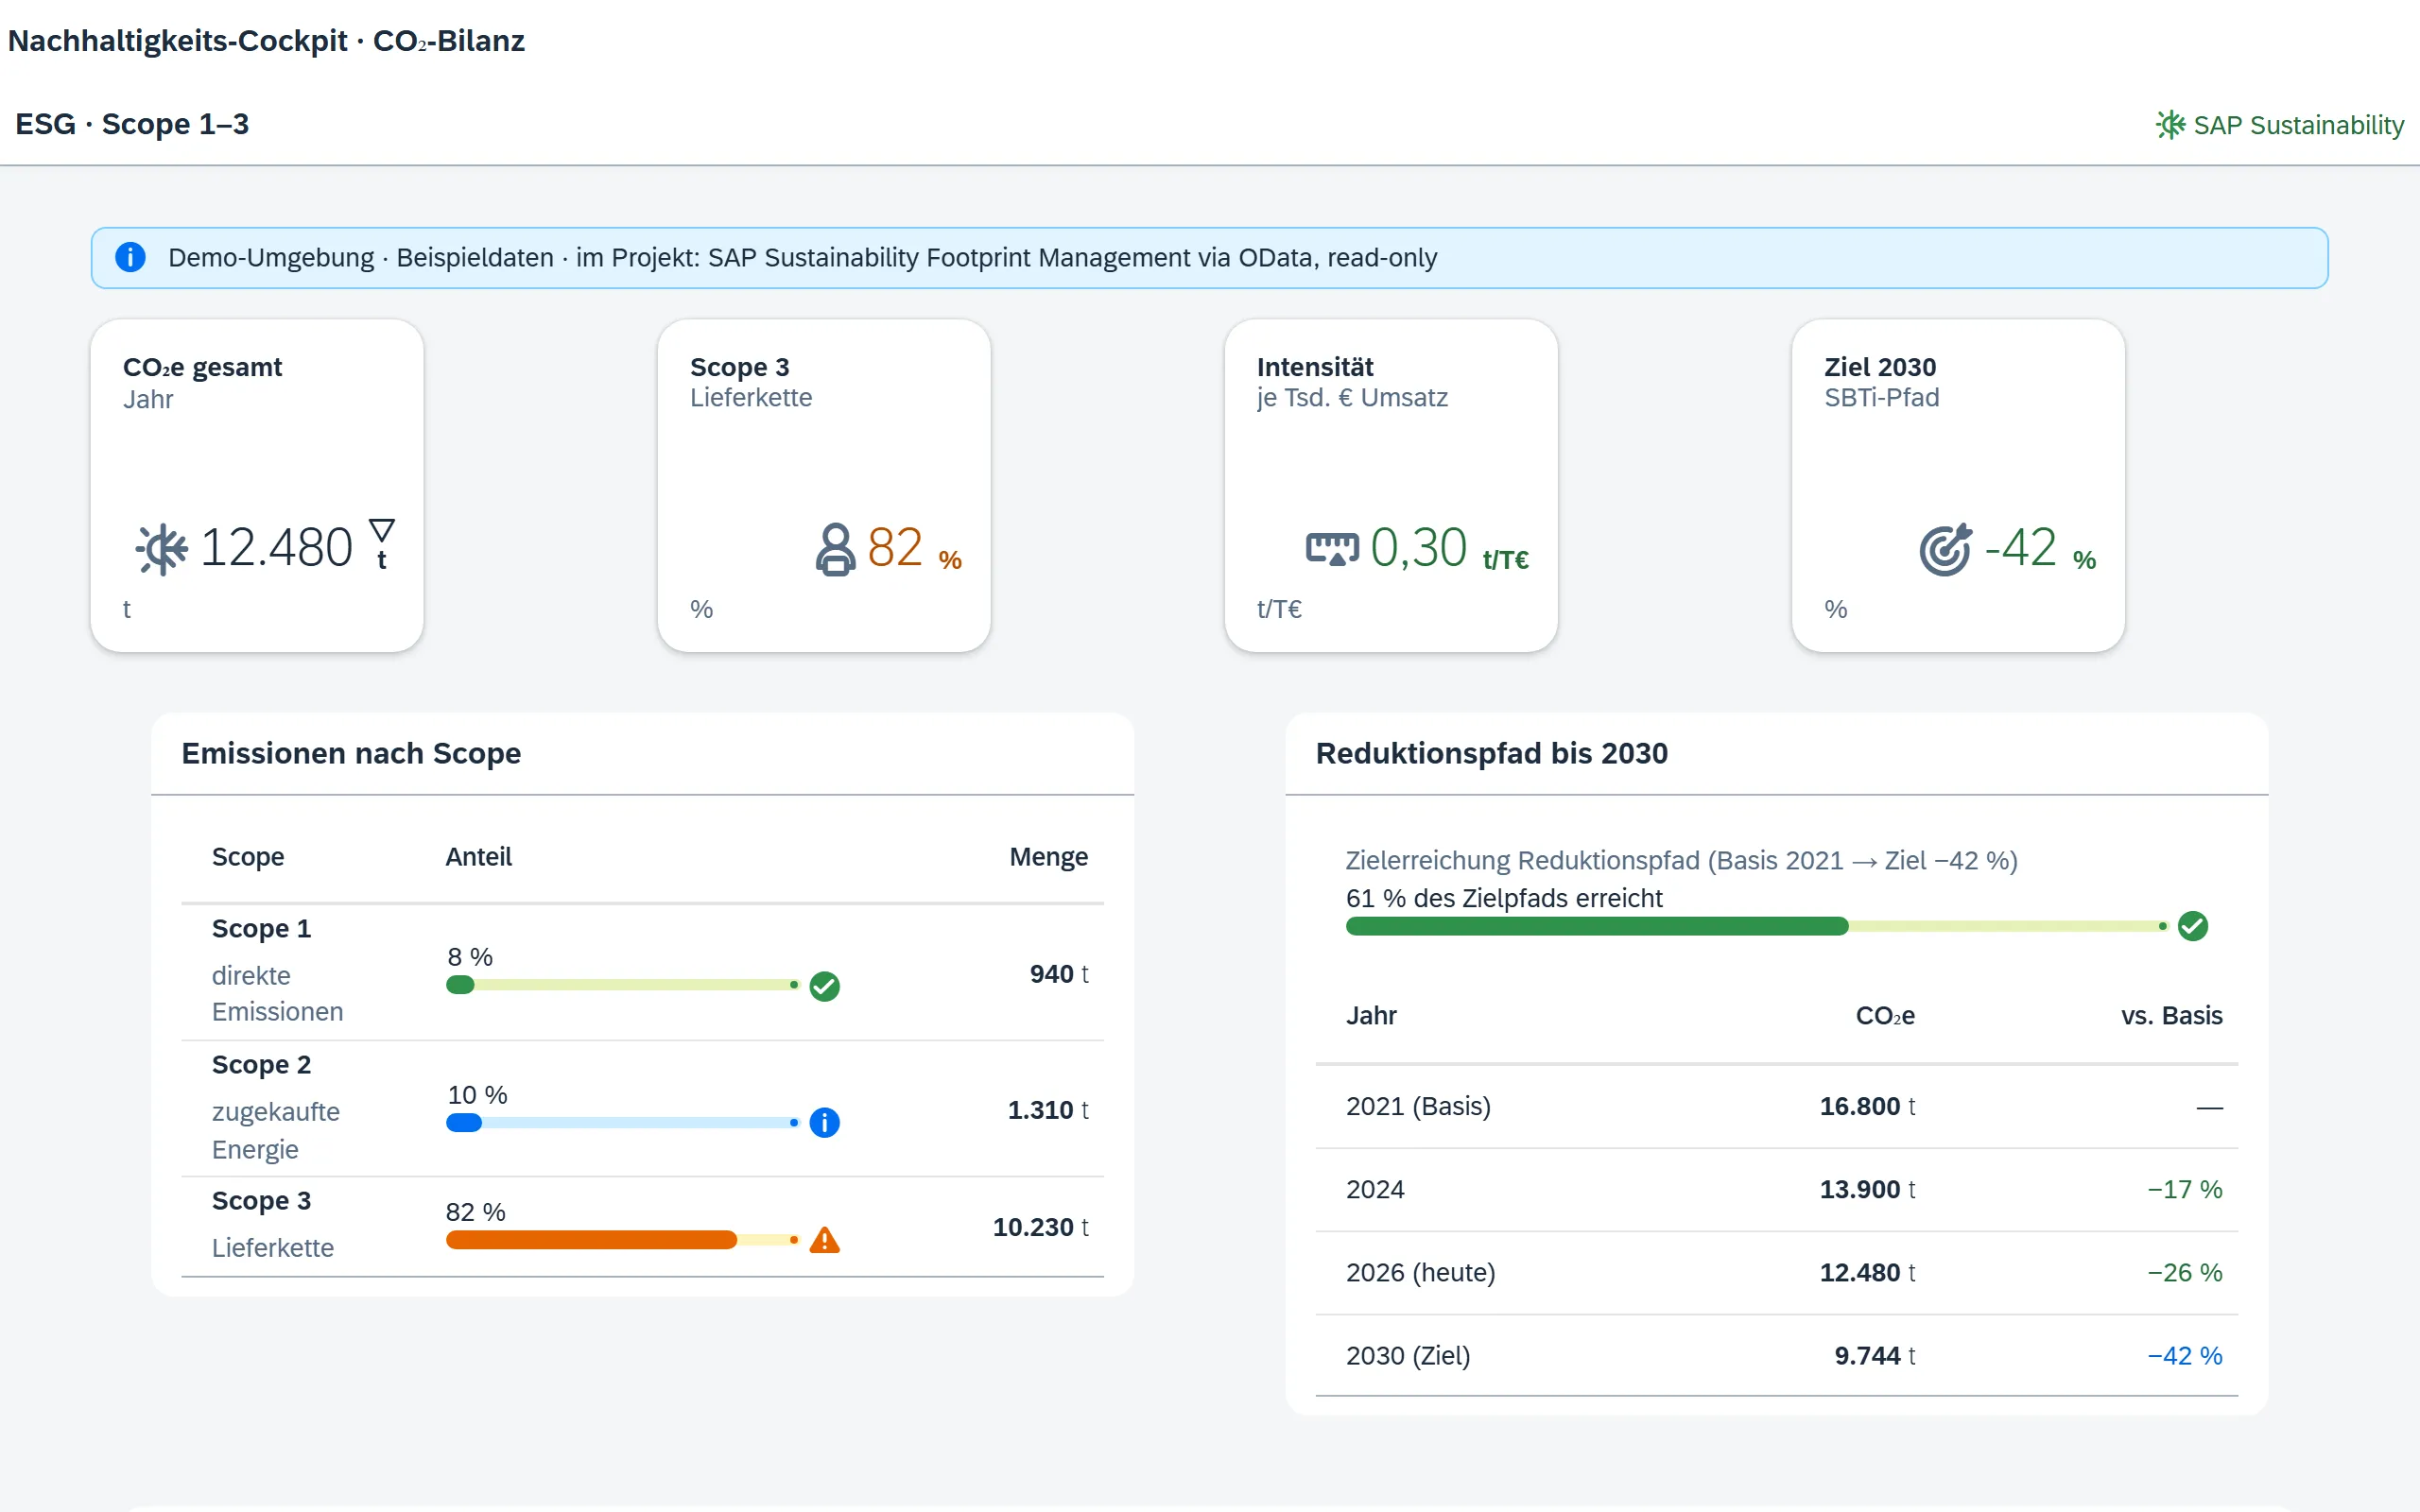Click the blue info icon for Scope 2

(x=824, y=1122)
